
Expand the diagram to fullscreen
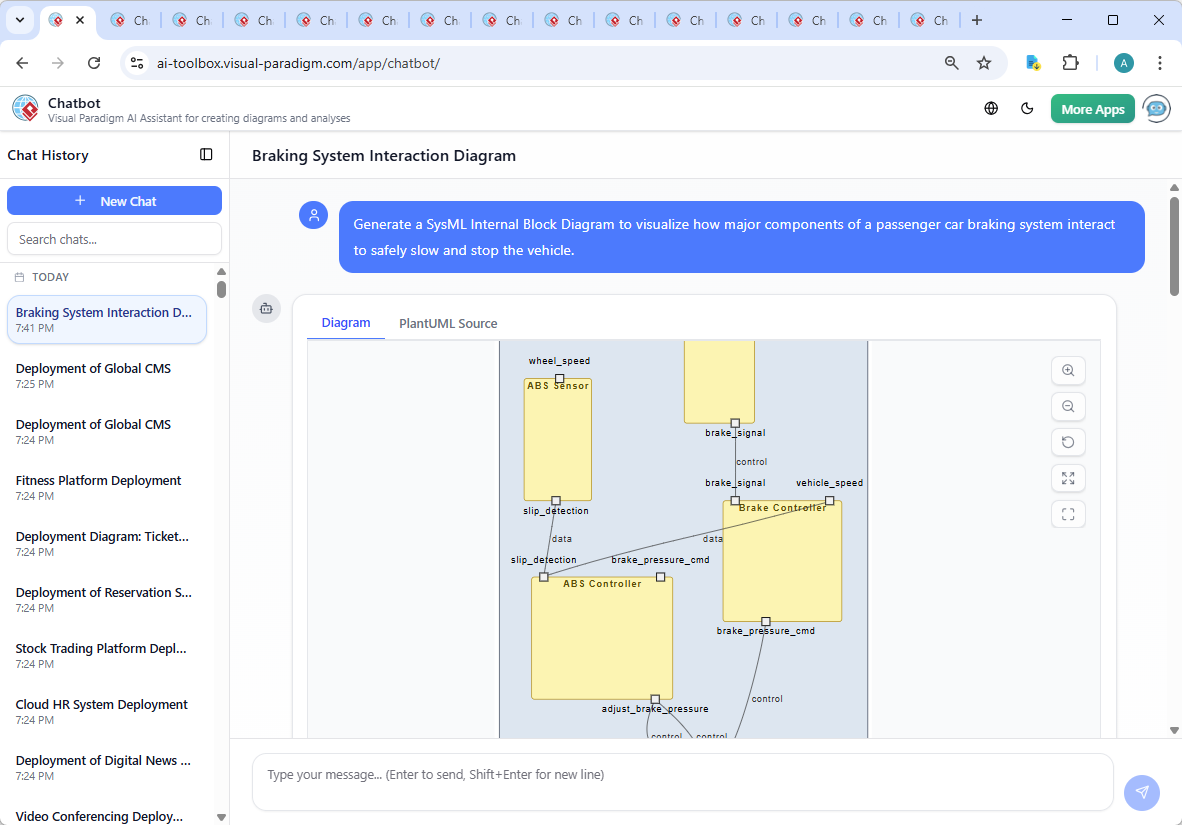(x=1068, y=478)
